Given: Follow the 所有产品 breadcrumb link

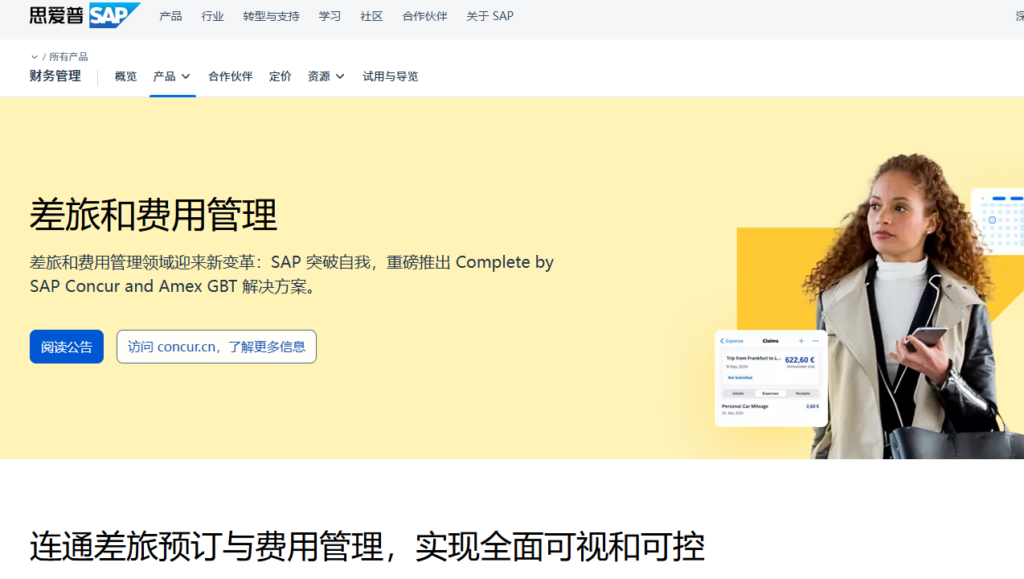Looking at the screenshot, I should (68, 57).
